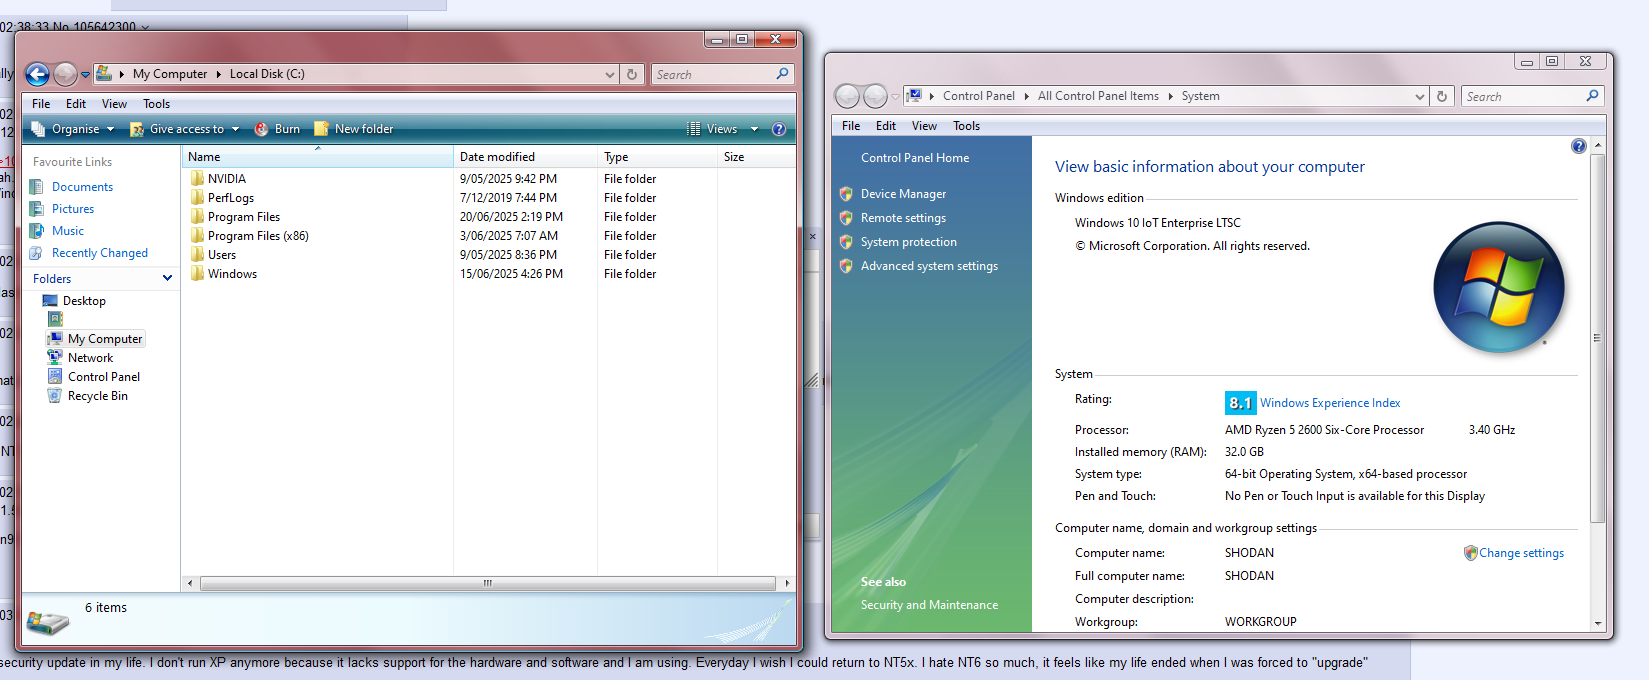The height and width of the screenshot is (680, 1649).
Task: Open Device Manager from the side panel
Action: point(903,194)
